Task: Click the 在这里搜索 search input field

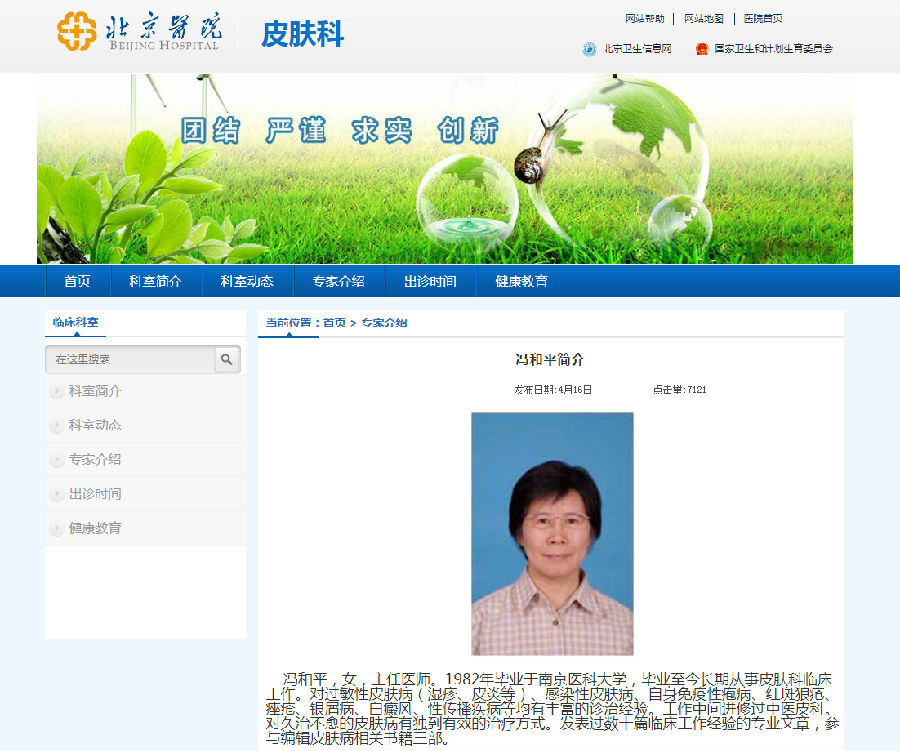Action: [130, 359]
